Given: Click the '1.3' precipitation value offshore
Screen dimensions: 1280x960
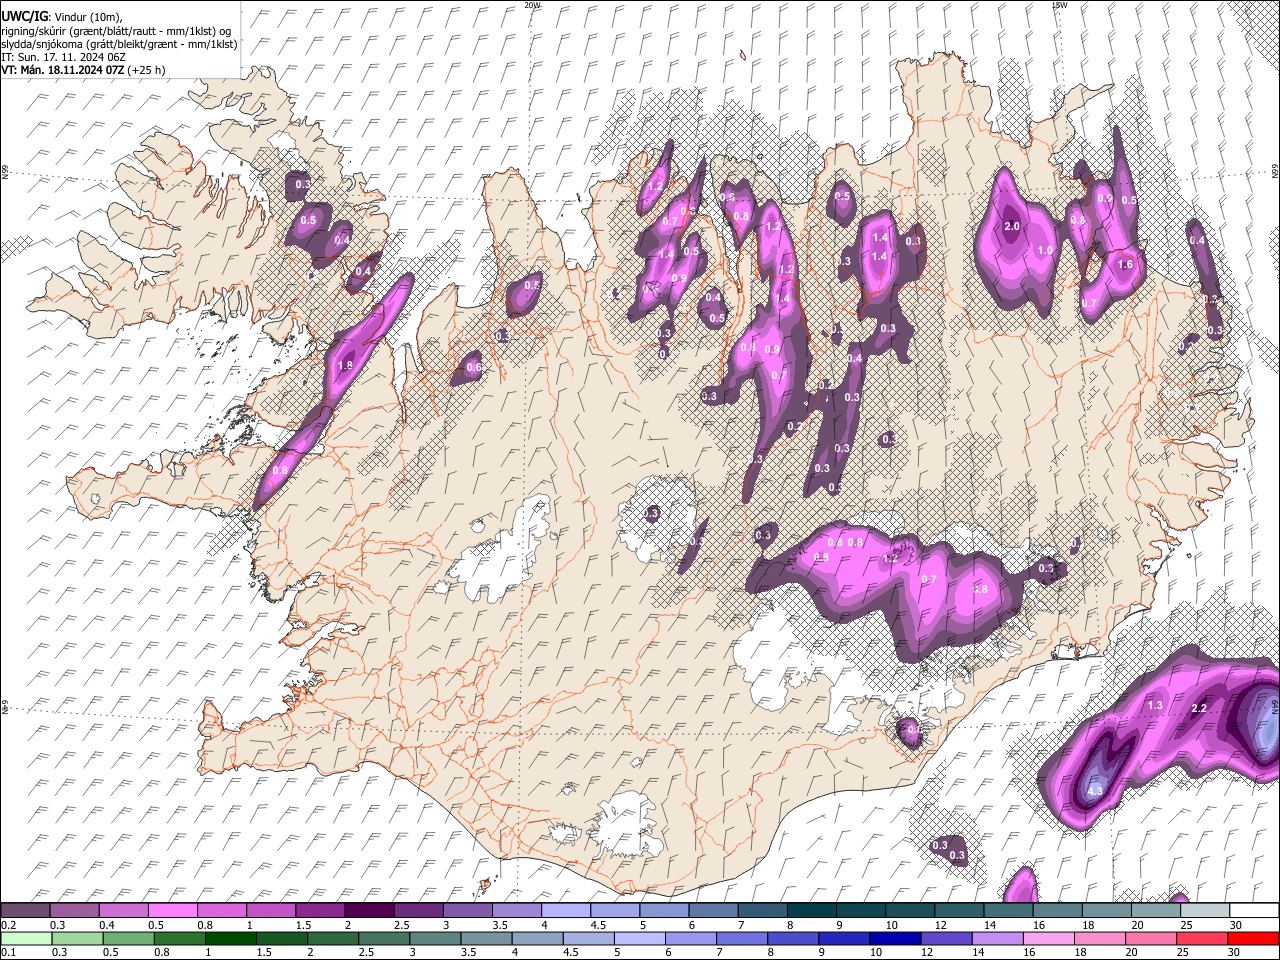Looking at the screenshot, I should click(x=1155, y=705).
